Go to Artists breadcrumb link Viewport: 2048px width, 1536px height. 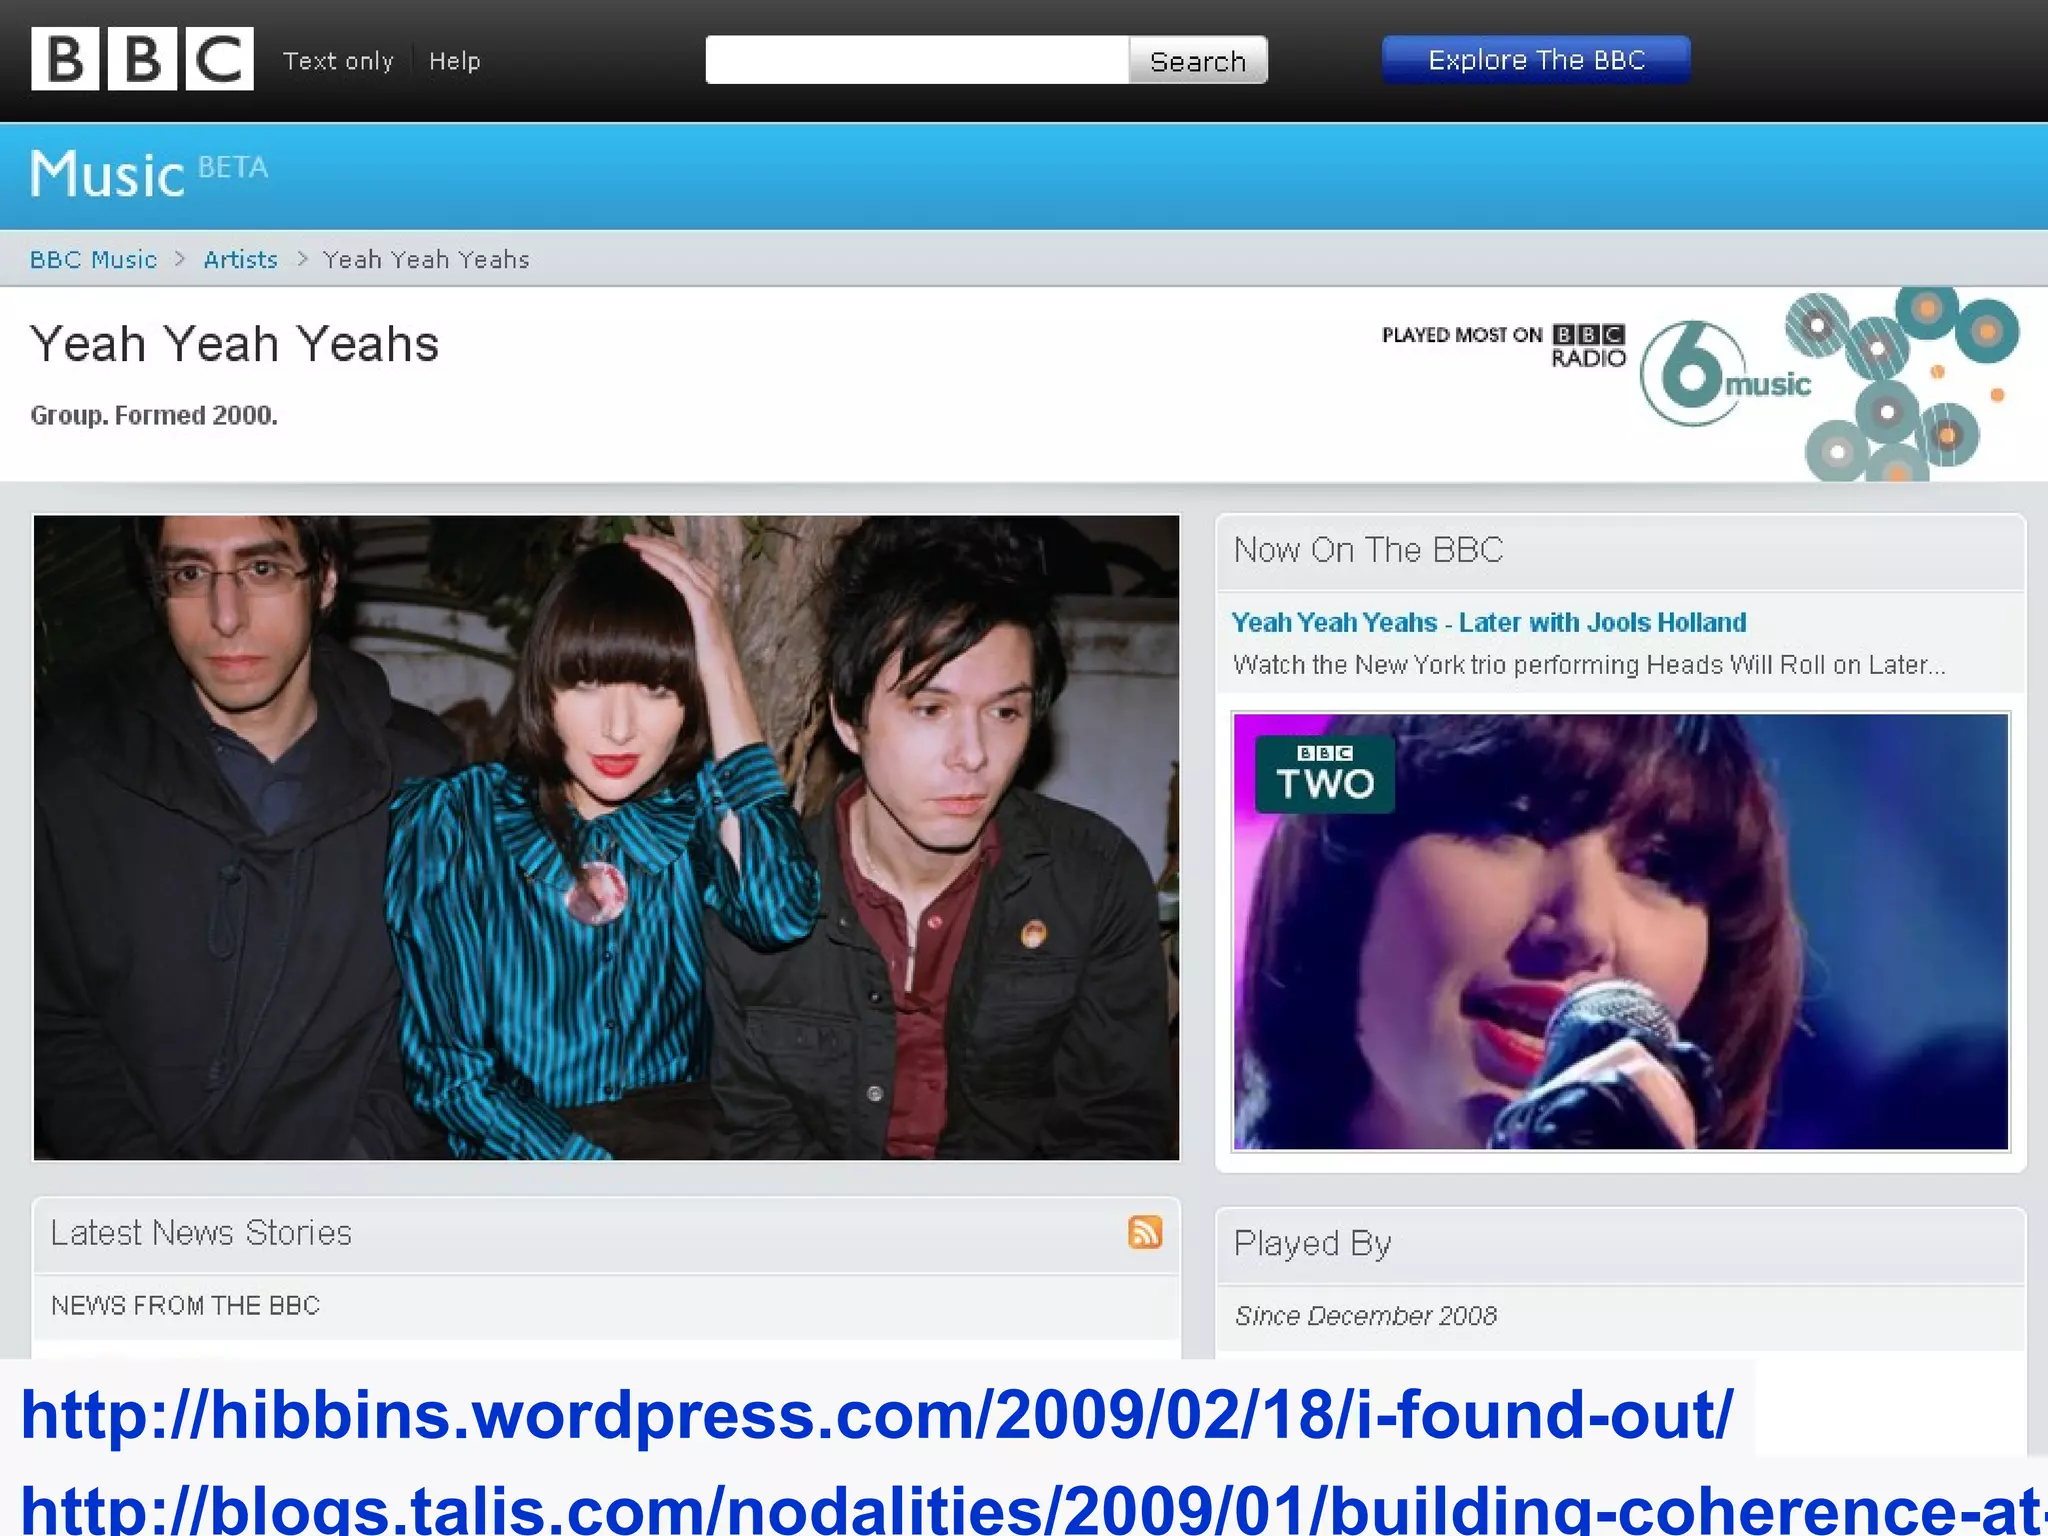pyautogui.click(x=240, y=260)
